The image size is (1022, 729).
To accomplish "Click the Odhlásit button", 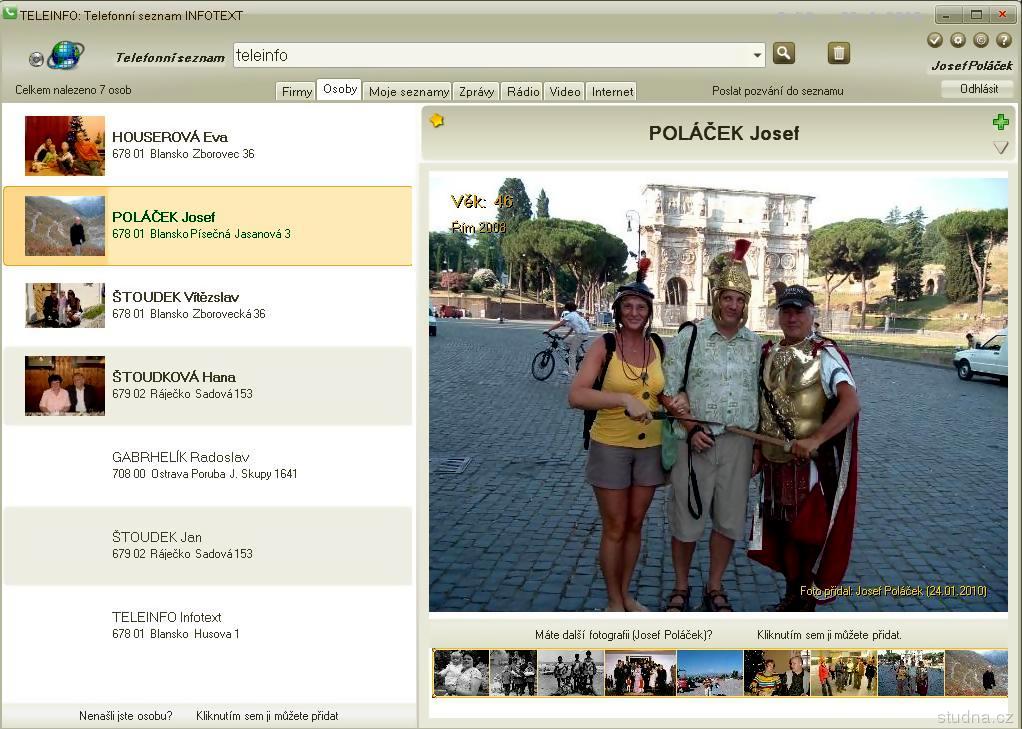I will click(x=977, y=89).
